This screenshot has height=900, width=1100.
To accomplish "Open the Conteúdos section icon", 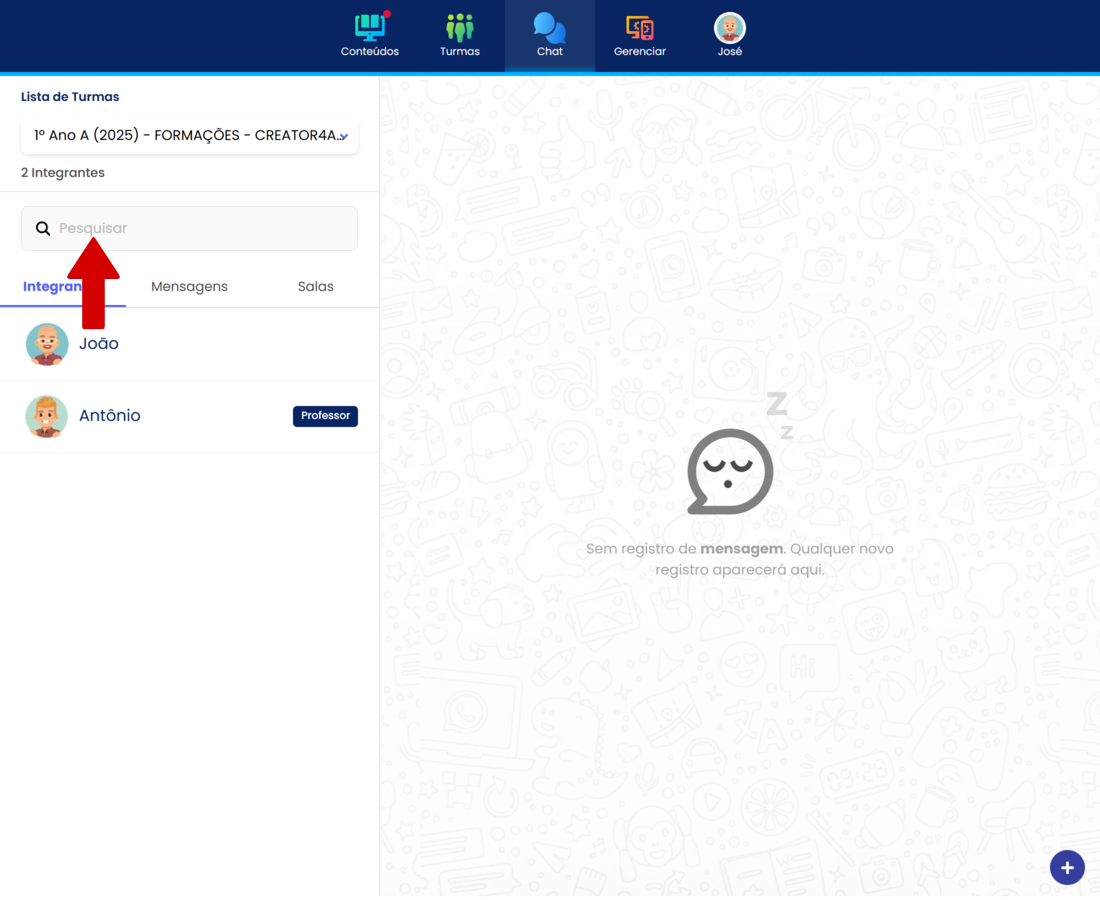I will [x=369, y=28].
